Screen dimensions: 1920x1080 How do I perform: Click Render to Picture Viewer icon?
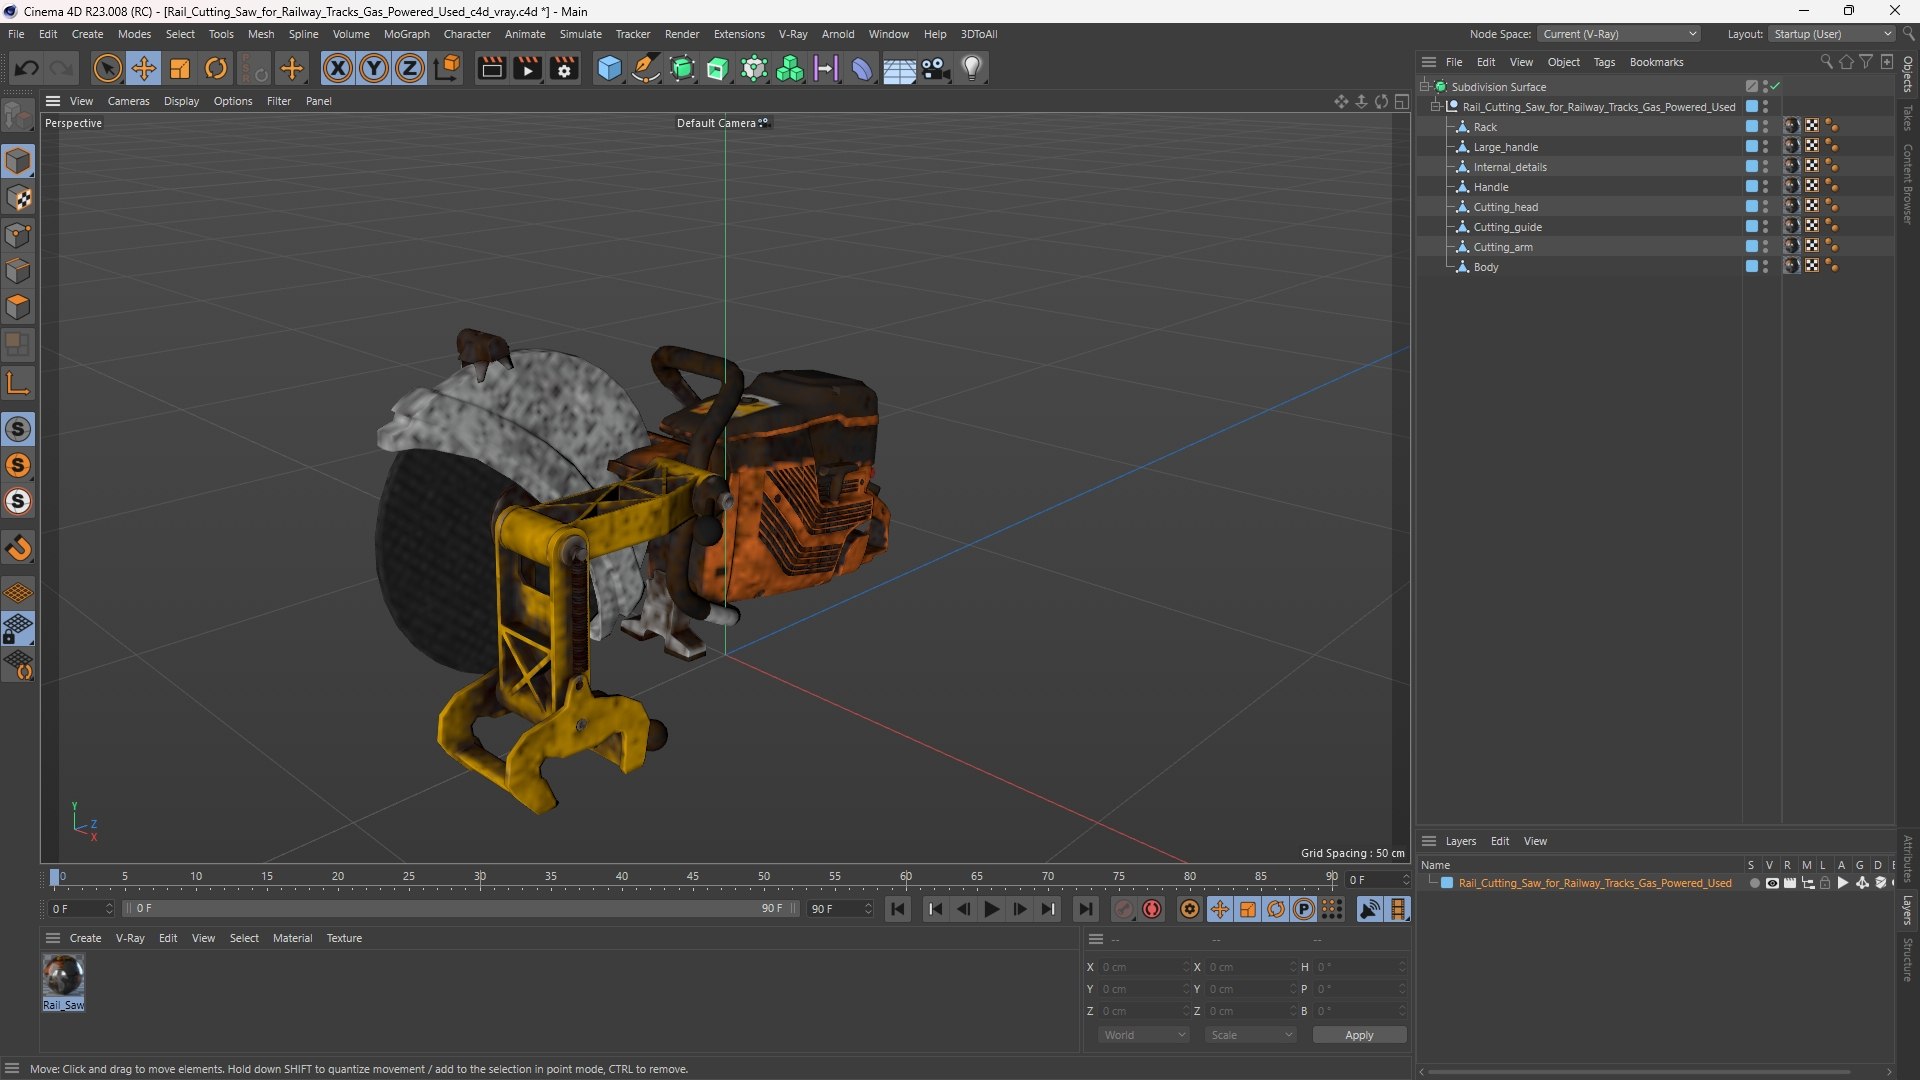pyautogui.click(x=527, y=68)
